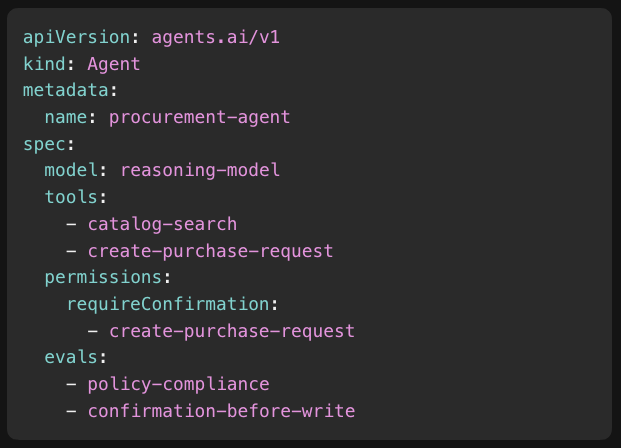Image resolution: width=621 pixels, height=448 pixels.
Task: Click the requireConfirmation key
Action: 168,304
